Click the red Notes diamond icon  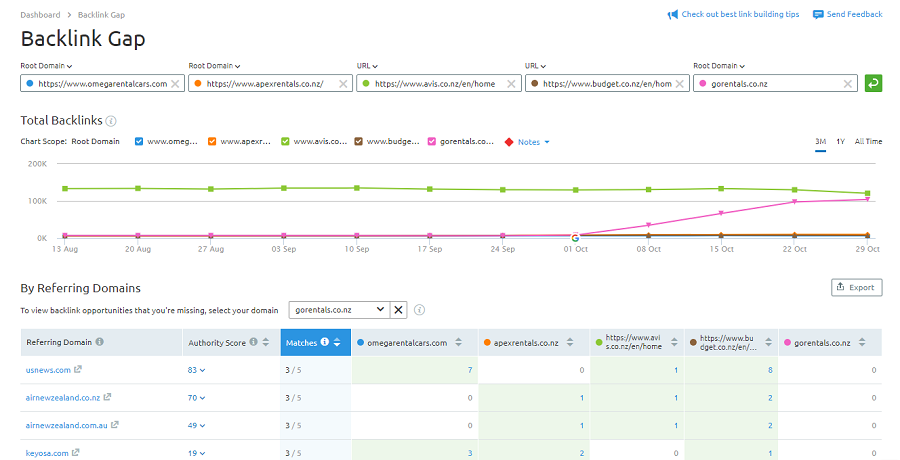tap(509, 142)
